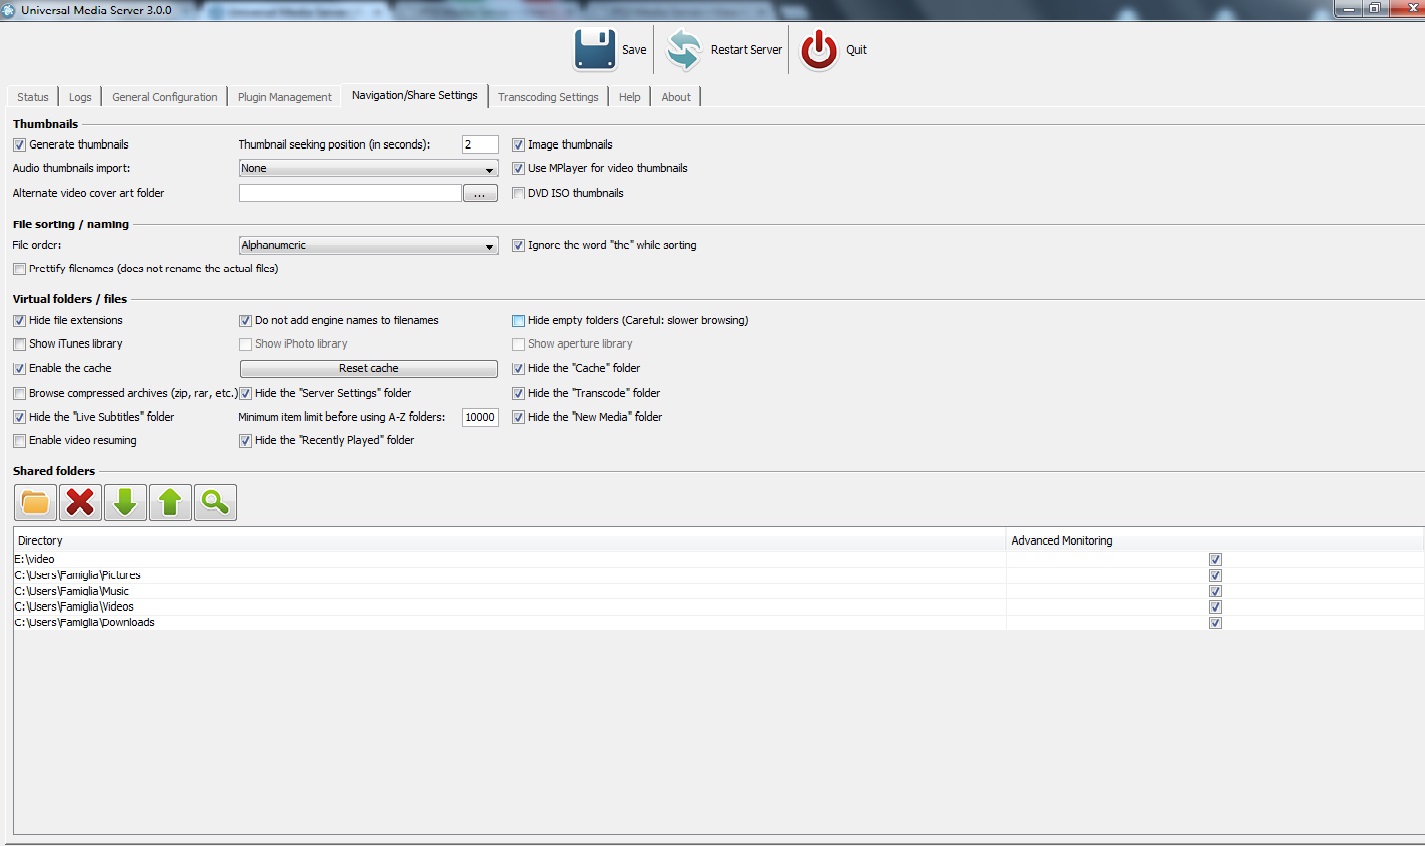
Task: Click the Reset cache button
Action: pos(368,369)
